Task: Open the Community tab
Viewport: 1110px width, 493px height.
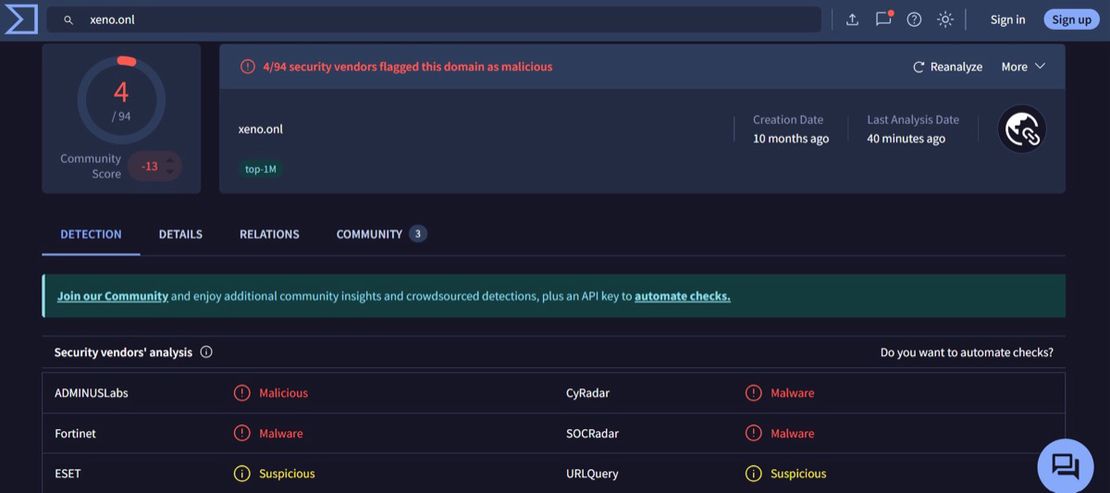Action: click(x=369, y=234)
